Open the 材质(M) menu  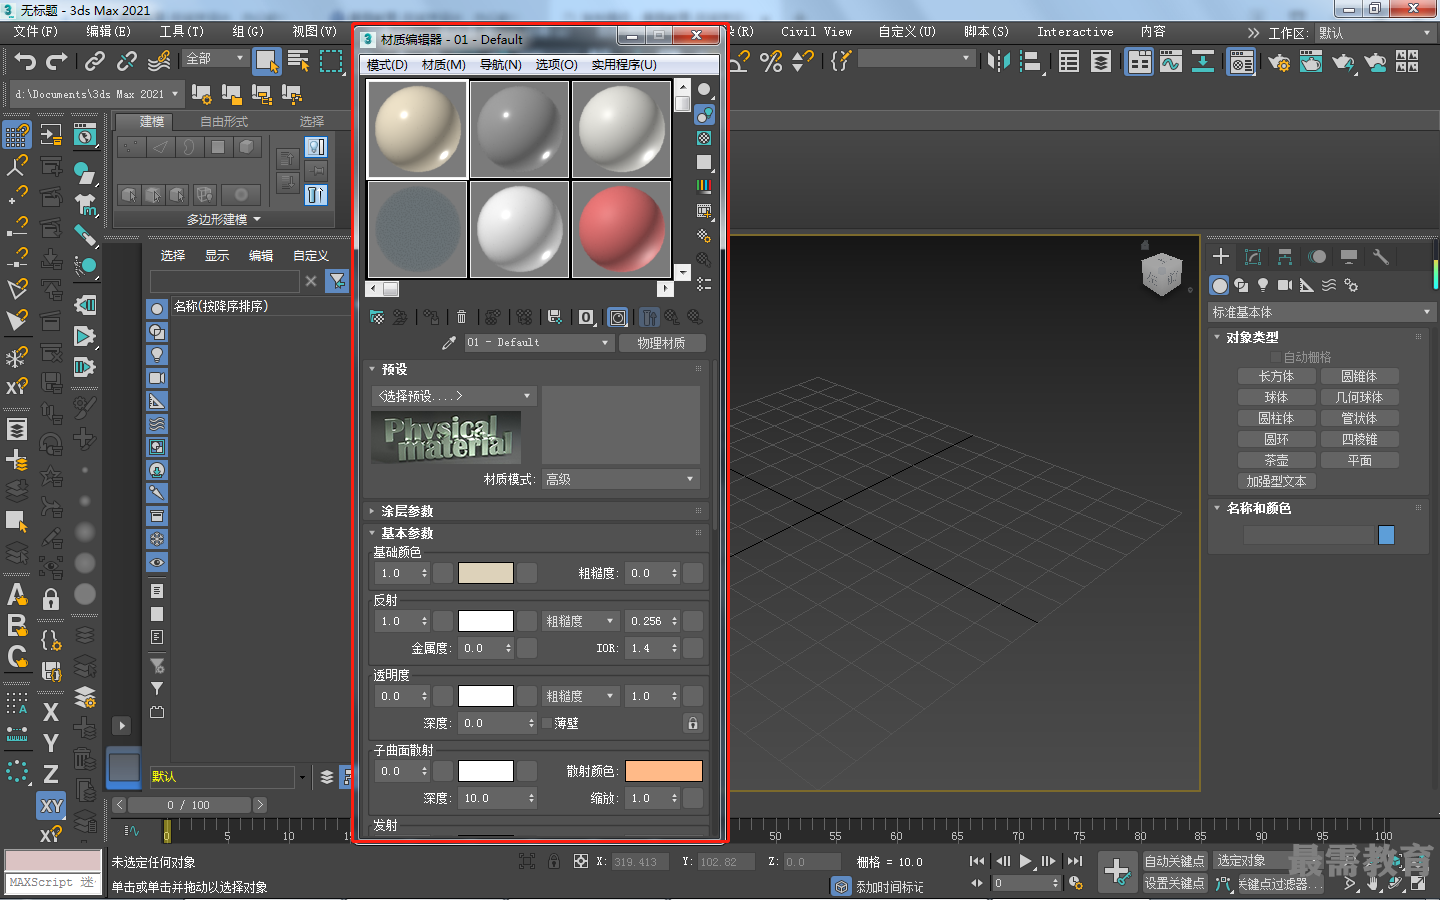click(444, 65)
